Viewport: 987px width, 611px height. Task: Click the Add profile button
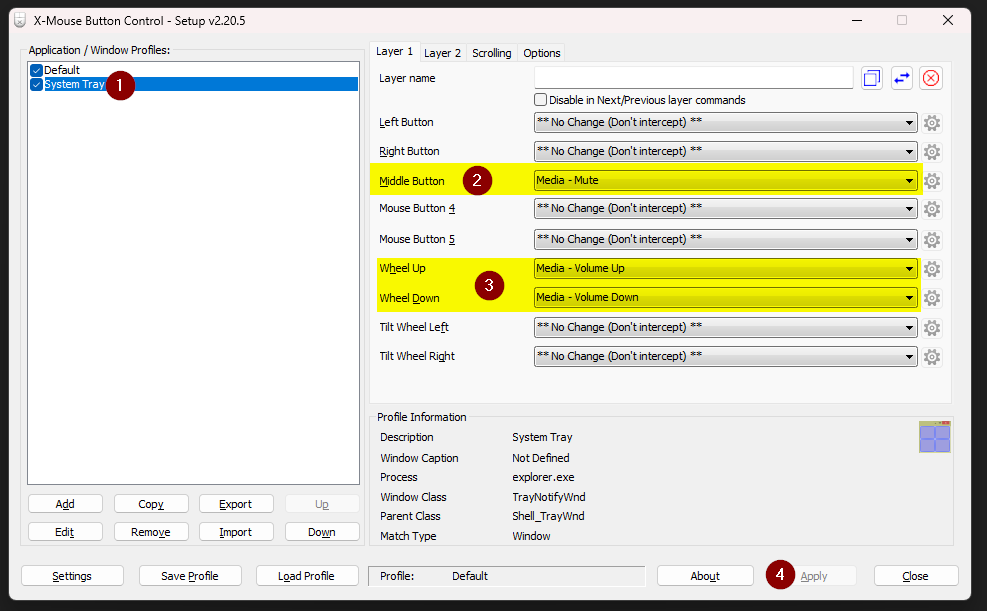click(x=65, y=504)
